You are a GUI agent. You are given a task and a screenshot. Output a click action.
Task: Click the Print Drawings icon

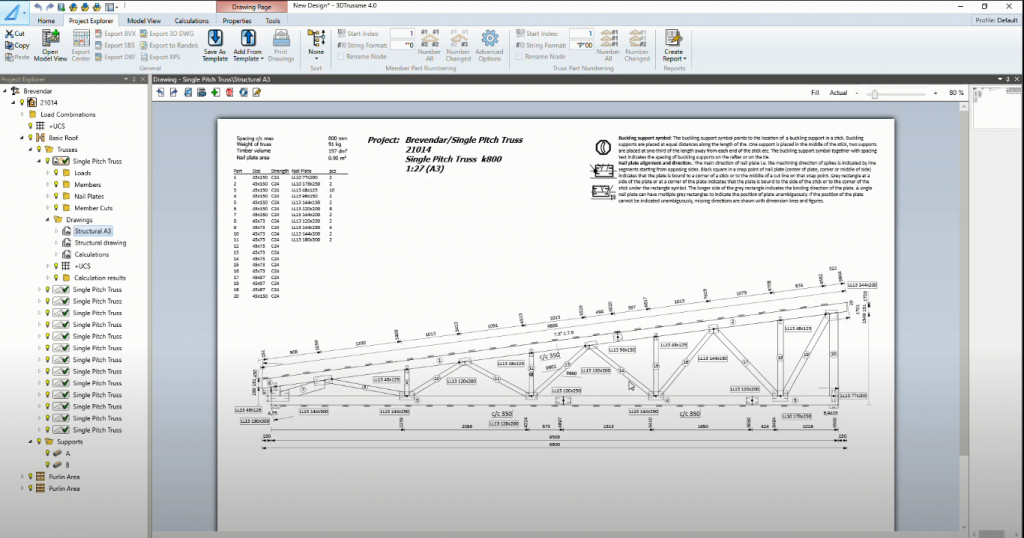pos(281,39)
